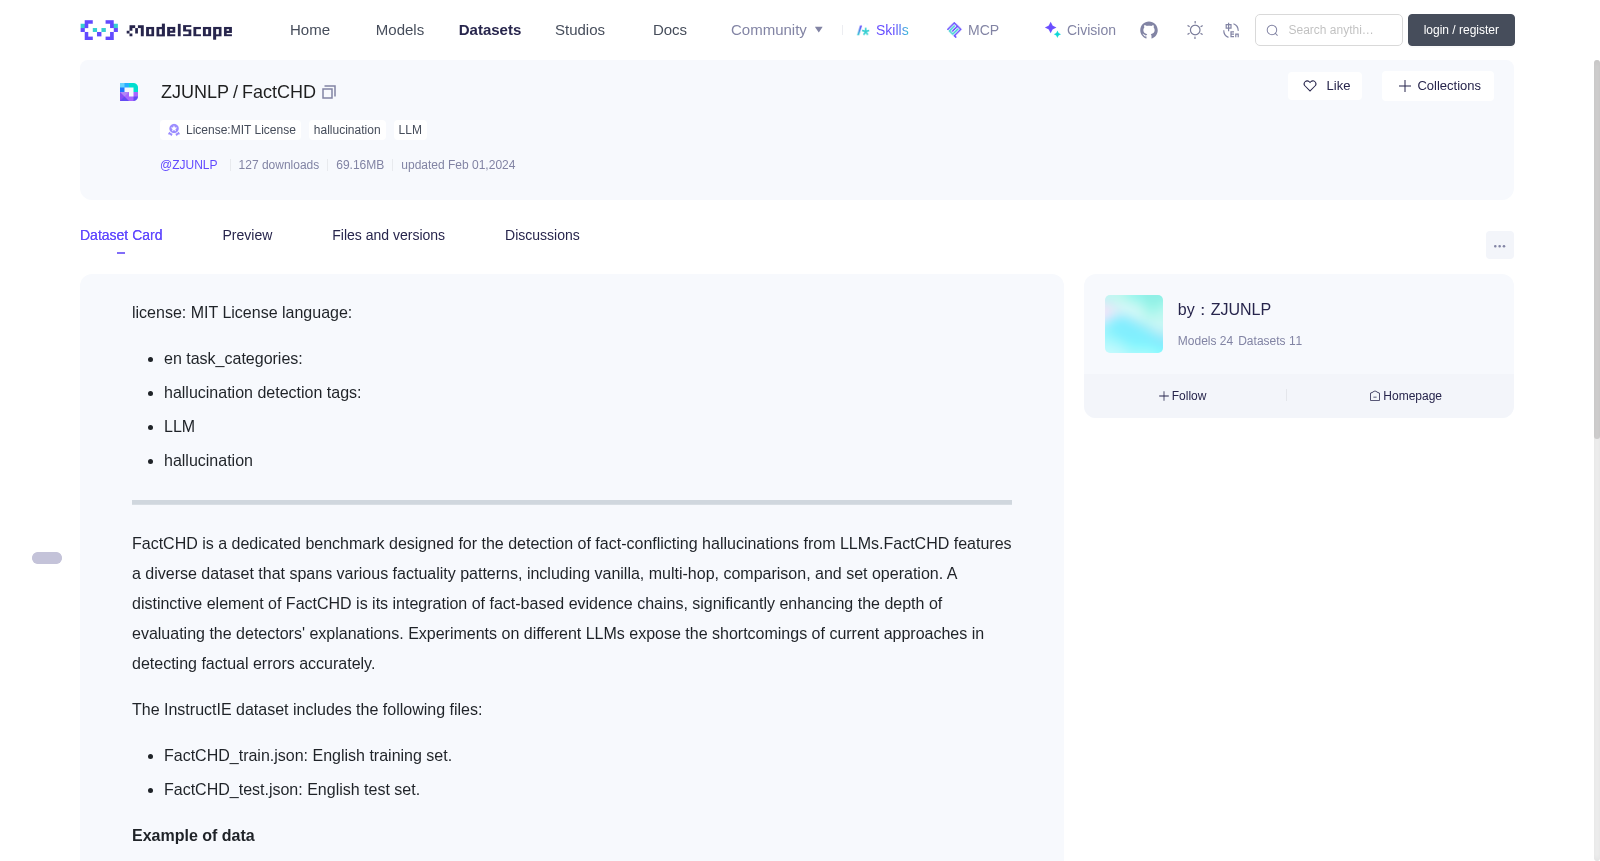The image size is (1600, 861).
Task: Go to Home in navigation
Action: click(310, 30)
